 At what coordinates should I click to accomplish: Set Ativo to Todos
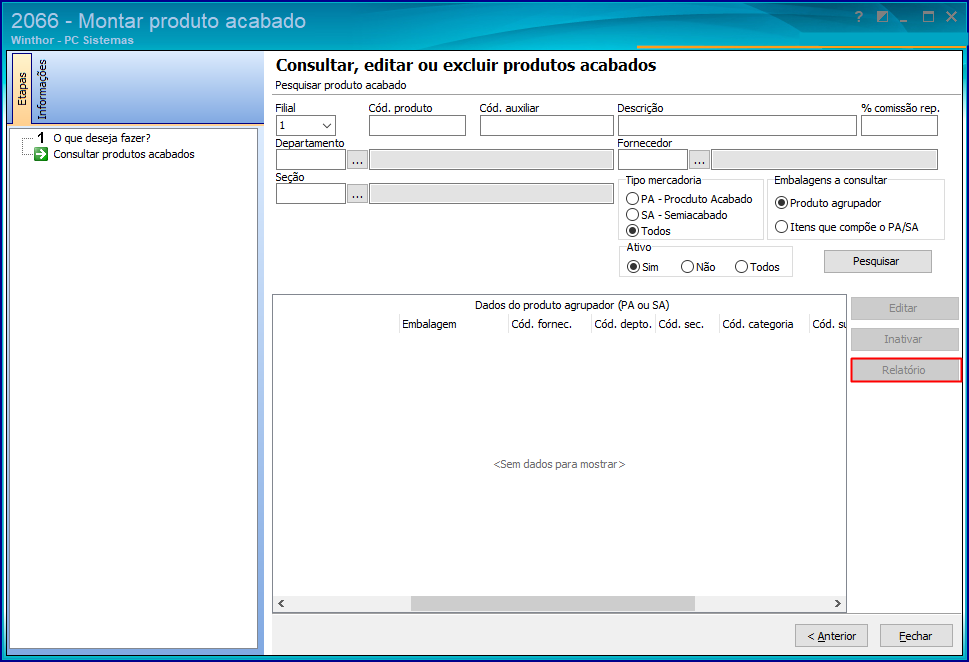pos(741,267)
